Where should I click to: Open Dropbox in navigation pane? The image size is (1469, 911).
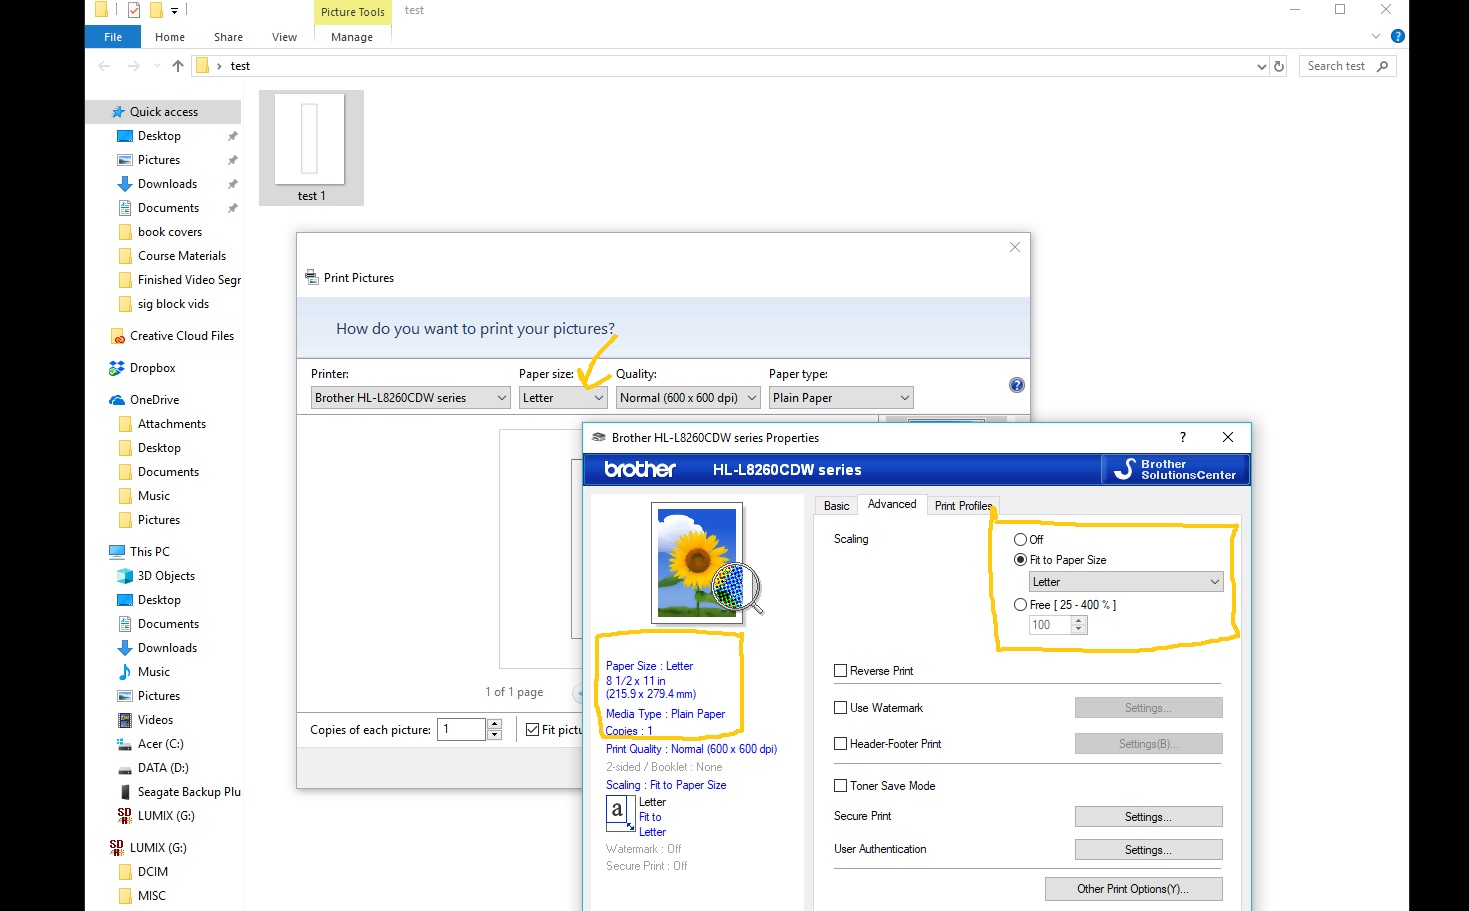(152, 368)
